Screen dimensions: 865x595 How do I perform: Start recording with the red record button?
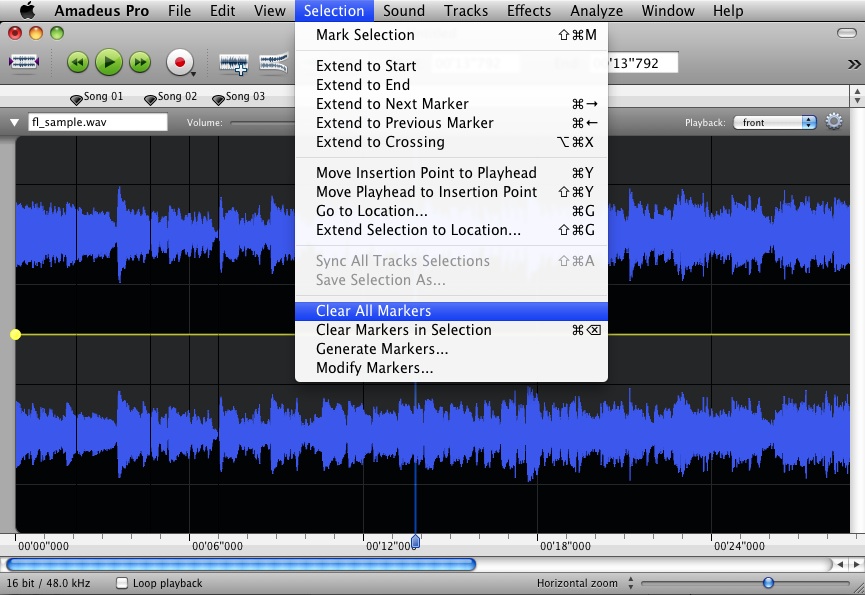pos(179,62)
